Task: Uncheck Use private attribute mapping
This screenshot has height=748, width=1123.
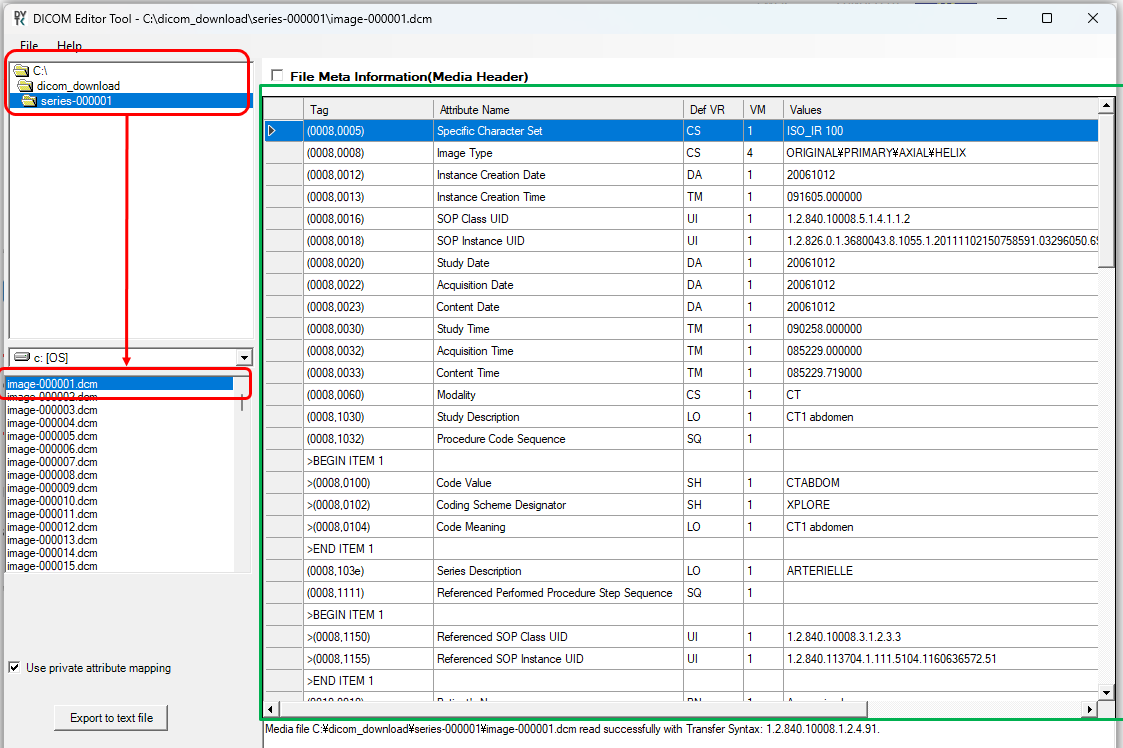Action: tap(14, 668)
